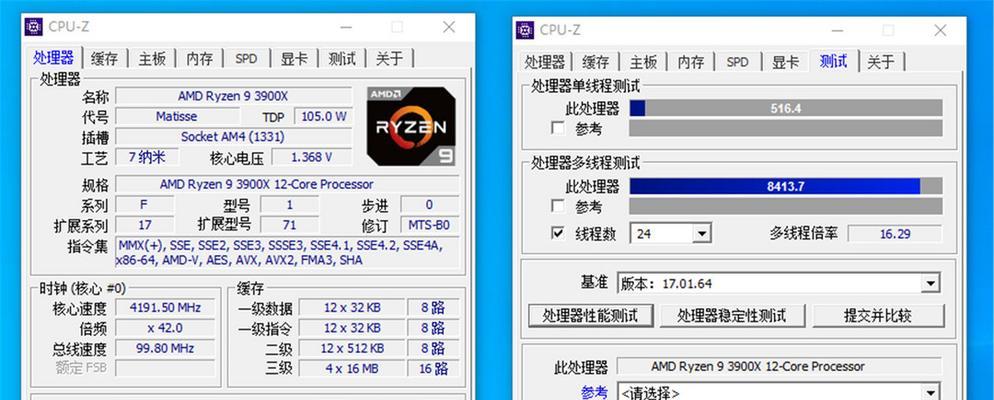Open the 关于 tab in the left CPU-Z window
The width and height of the screenshot is (994, 400).
(389, 59)
